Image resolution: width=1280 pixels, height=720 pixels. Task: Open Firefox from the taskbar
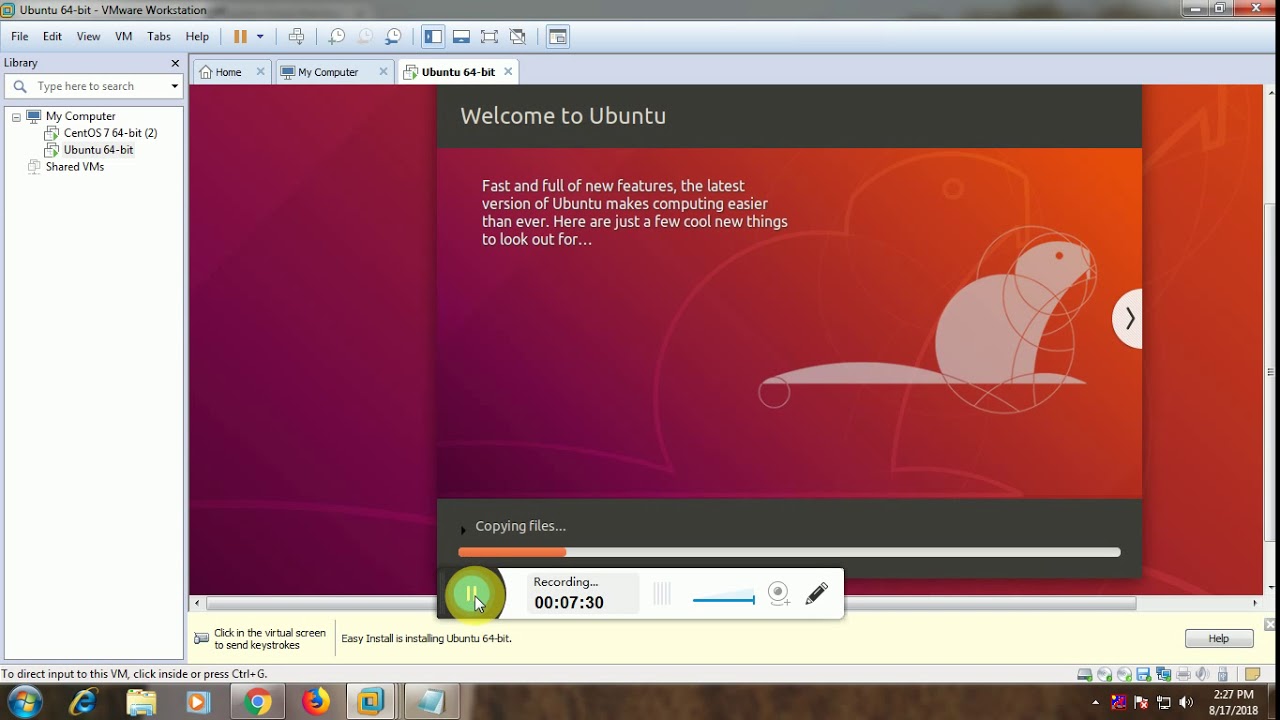(315, 702)
